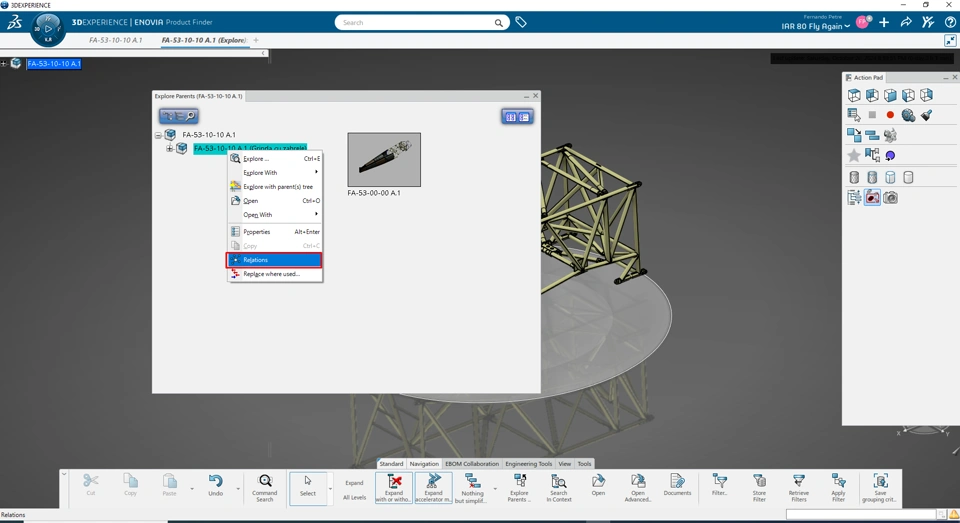The width and height of the screenshot is (960, 523).
Task: Click the gray star icon in Action Pad
Action: 854,156
